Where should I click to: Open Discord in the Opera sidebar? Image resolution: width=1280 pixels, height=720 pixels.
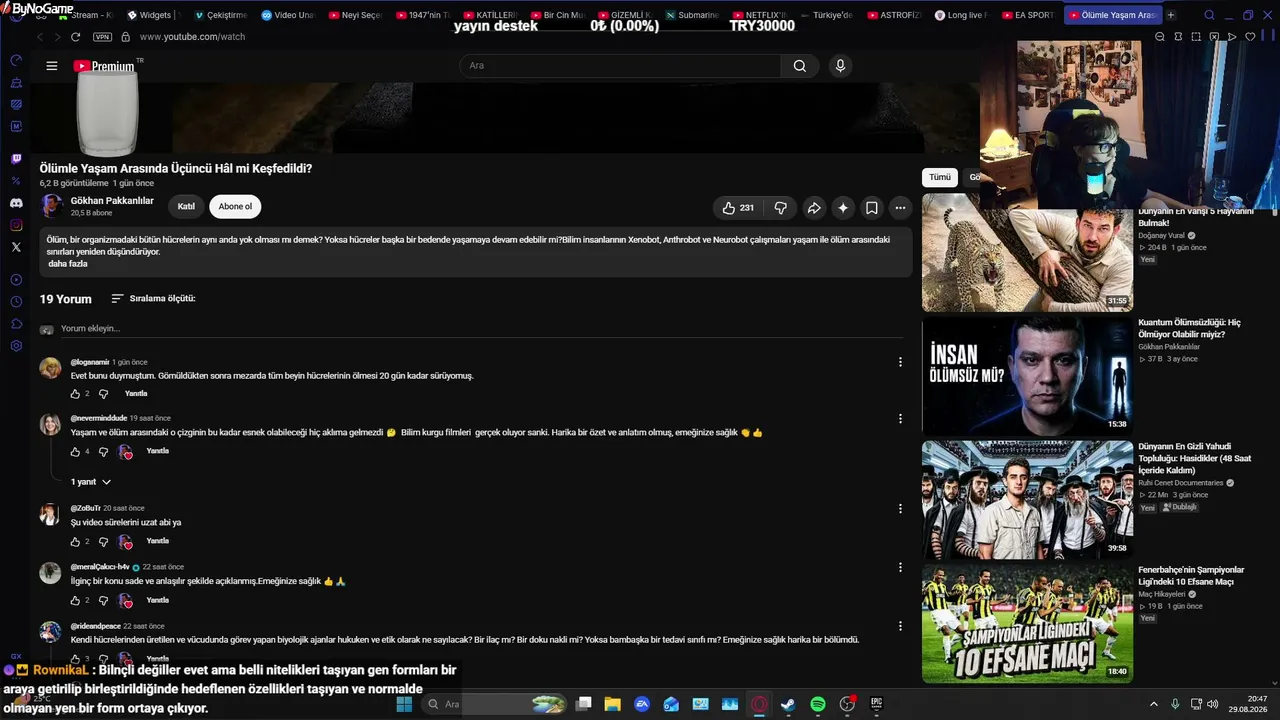[16, 203]
